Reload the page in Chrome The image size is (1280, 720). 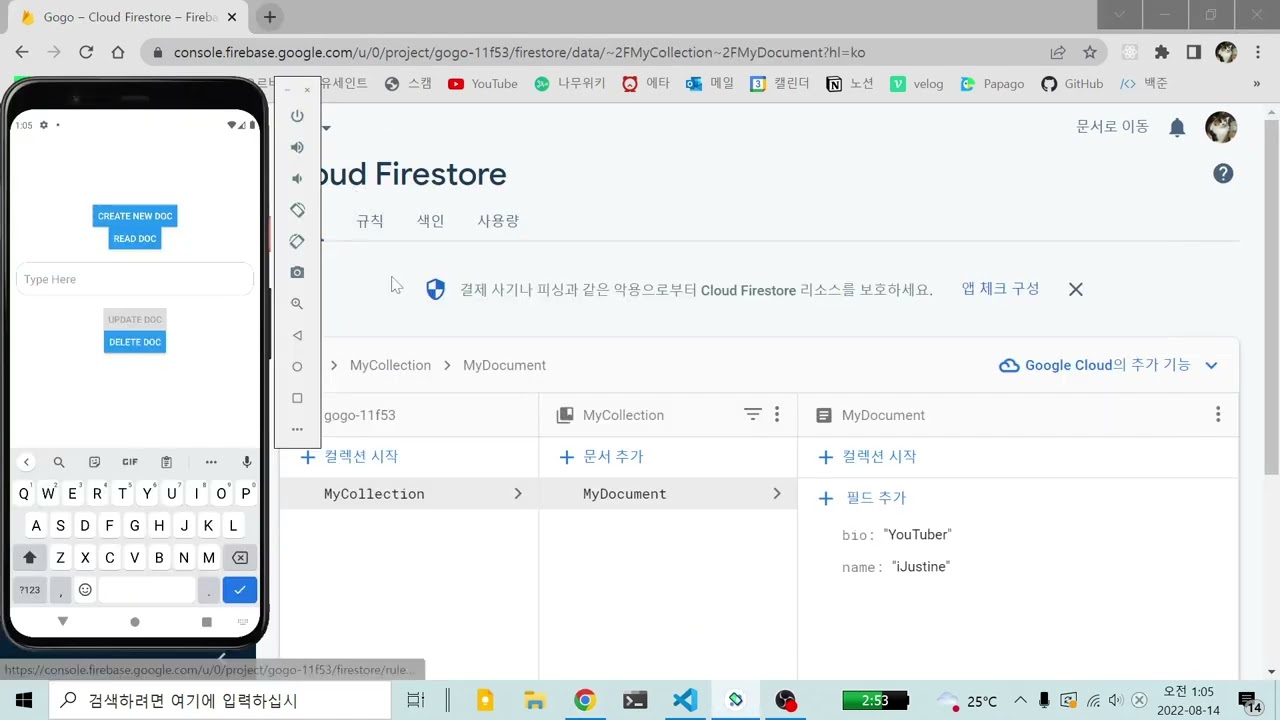pos(86,52)
